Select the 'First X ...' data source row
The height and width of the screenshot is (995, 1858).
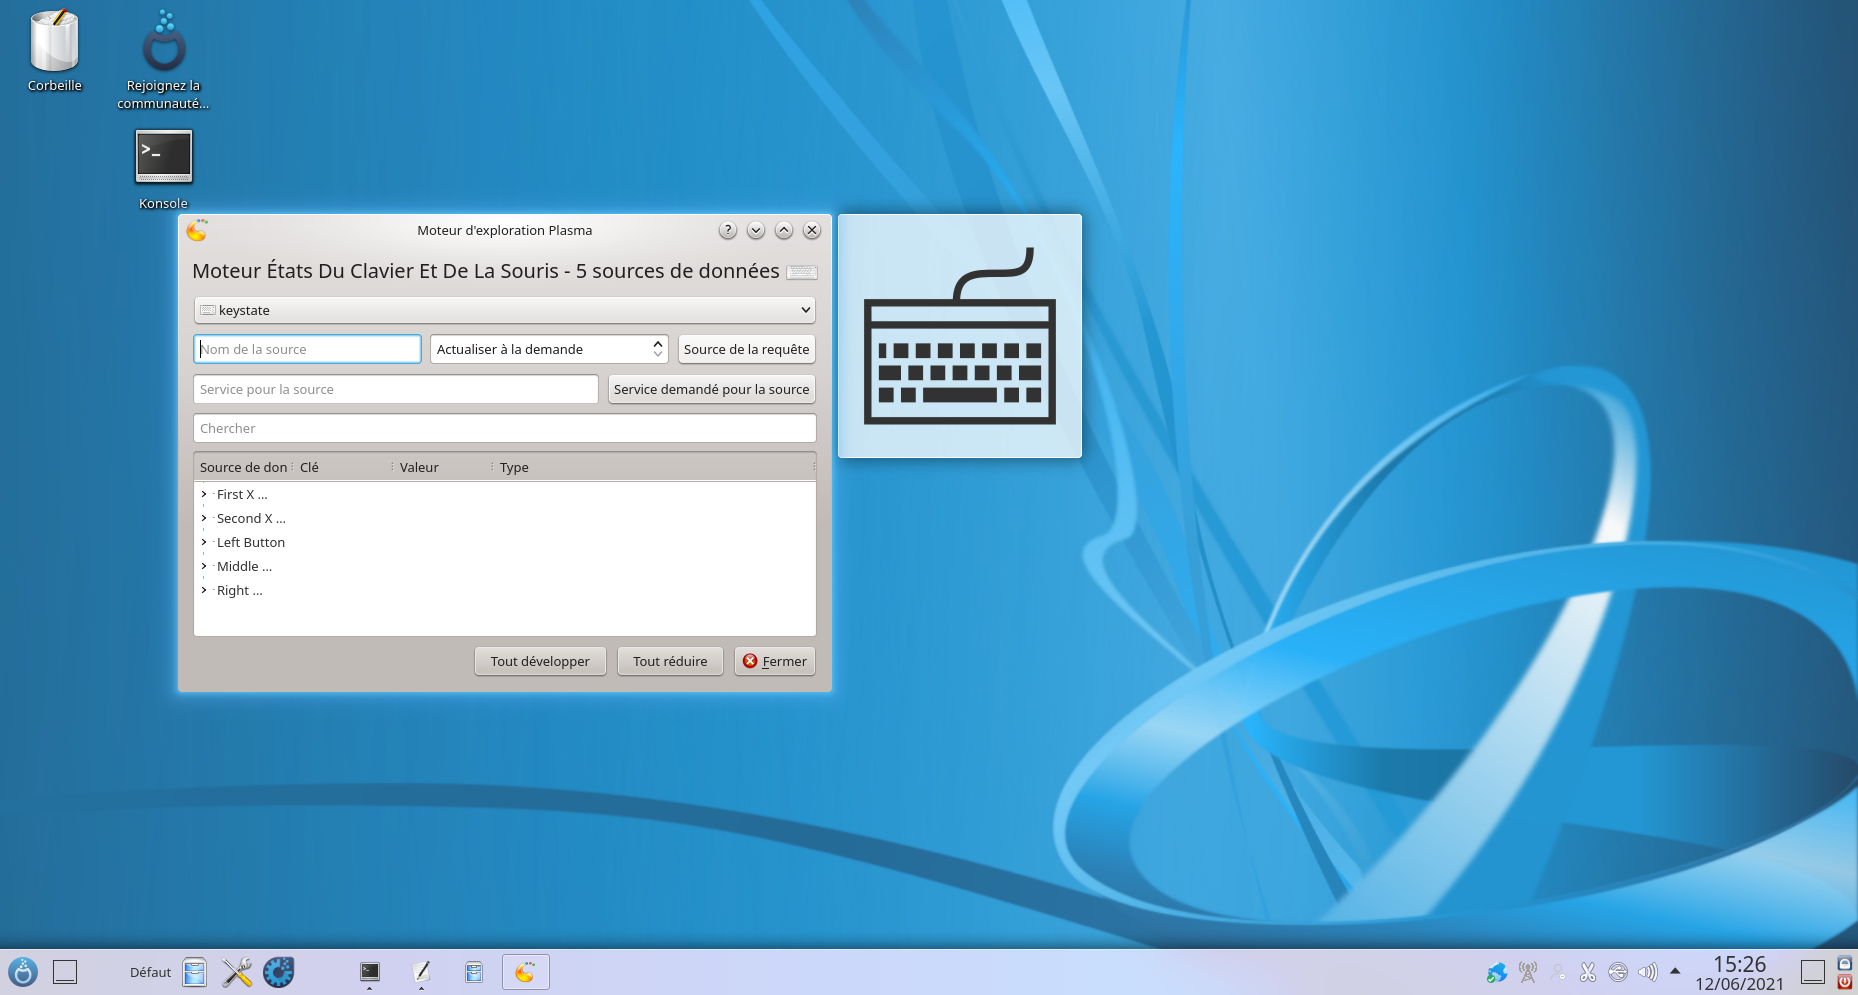coord(242,494)
